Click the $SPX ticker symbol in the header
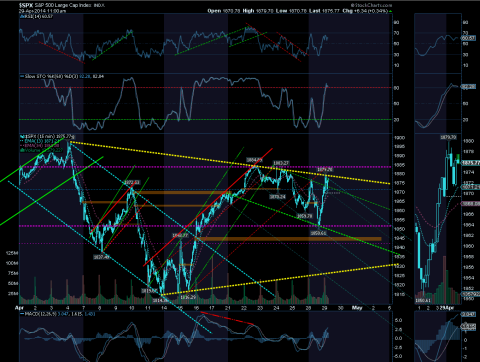Screen dimensions: 480x362 [x=26, y=5]
